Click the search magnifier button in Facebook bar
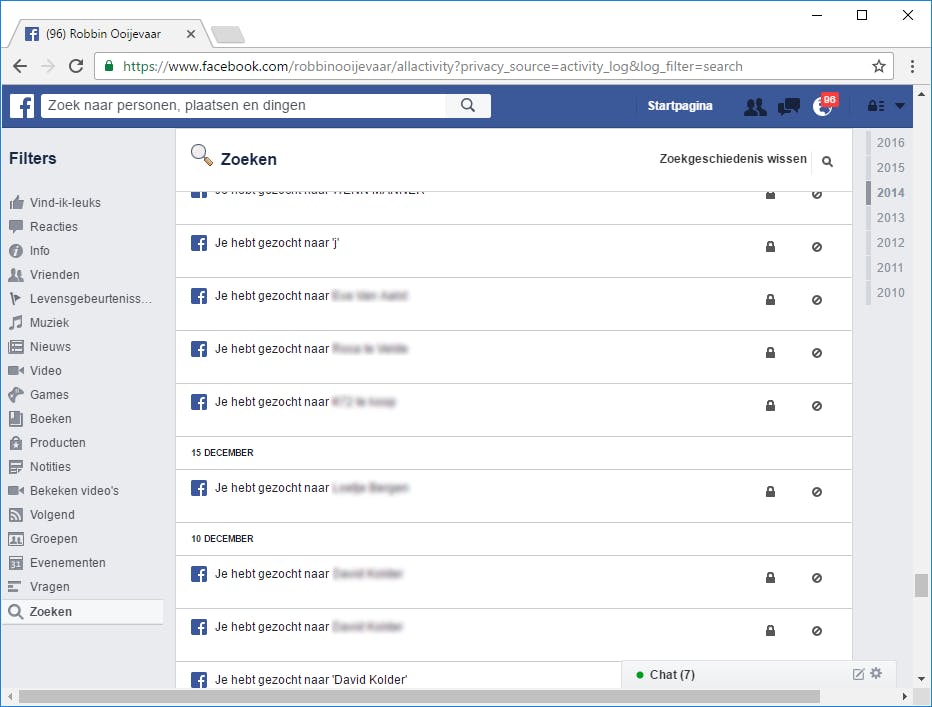 click(468, 106)
